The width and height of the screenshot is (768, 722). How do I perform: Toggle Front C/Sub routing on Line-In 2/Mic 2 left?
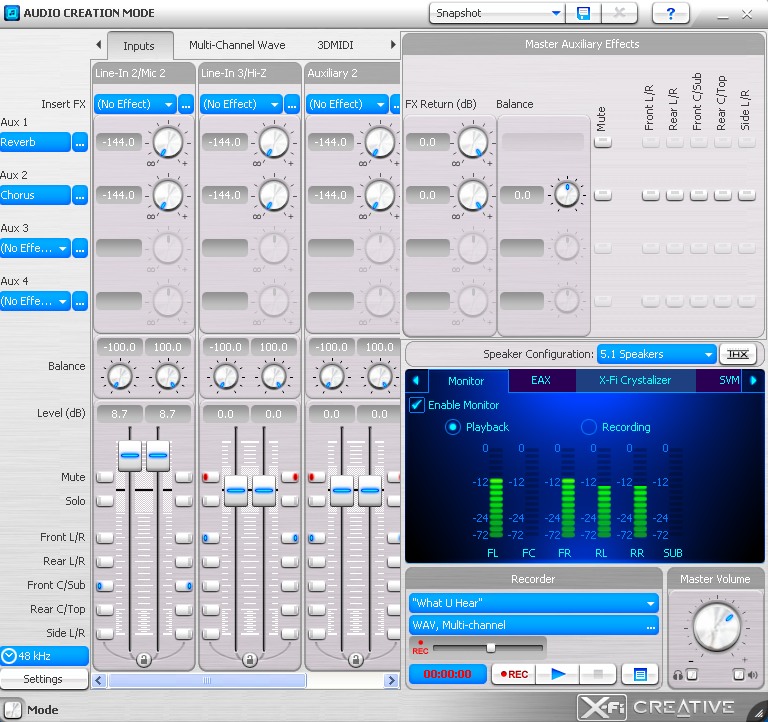(105, 586)
